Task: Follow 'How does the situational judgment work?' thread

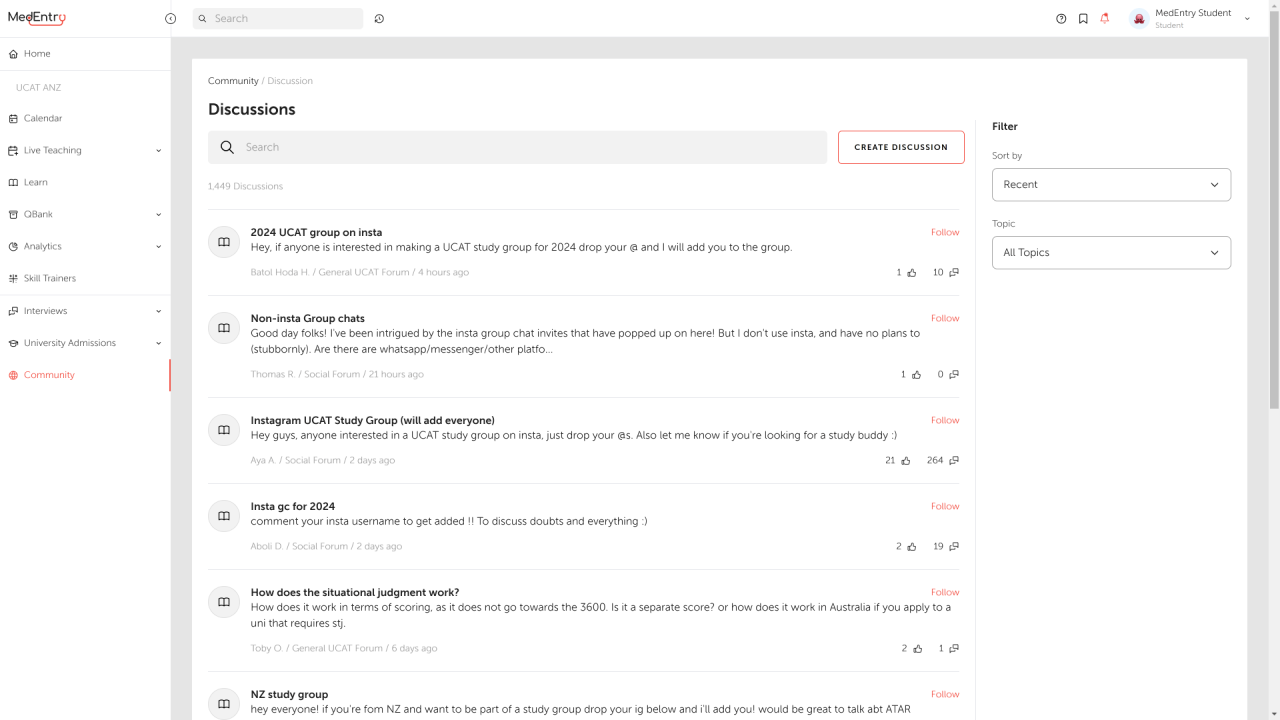Action: 944,592
